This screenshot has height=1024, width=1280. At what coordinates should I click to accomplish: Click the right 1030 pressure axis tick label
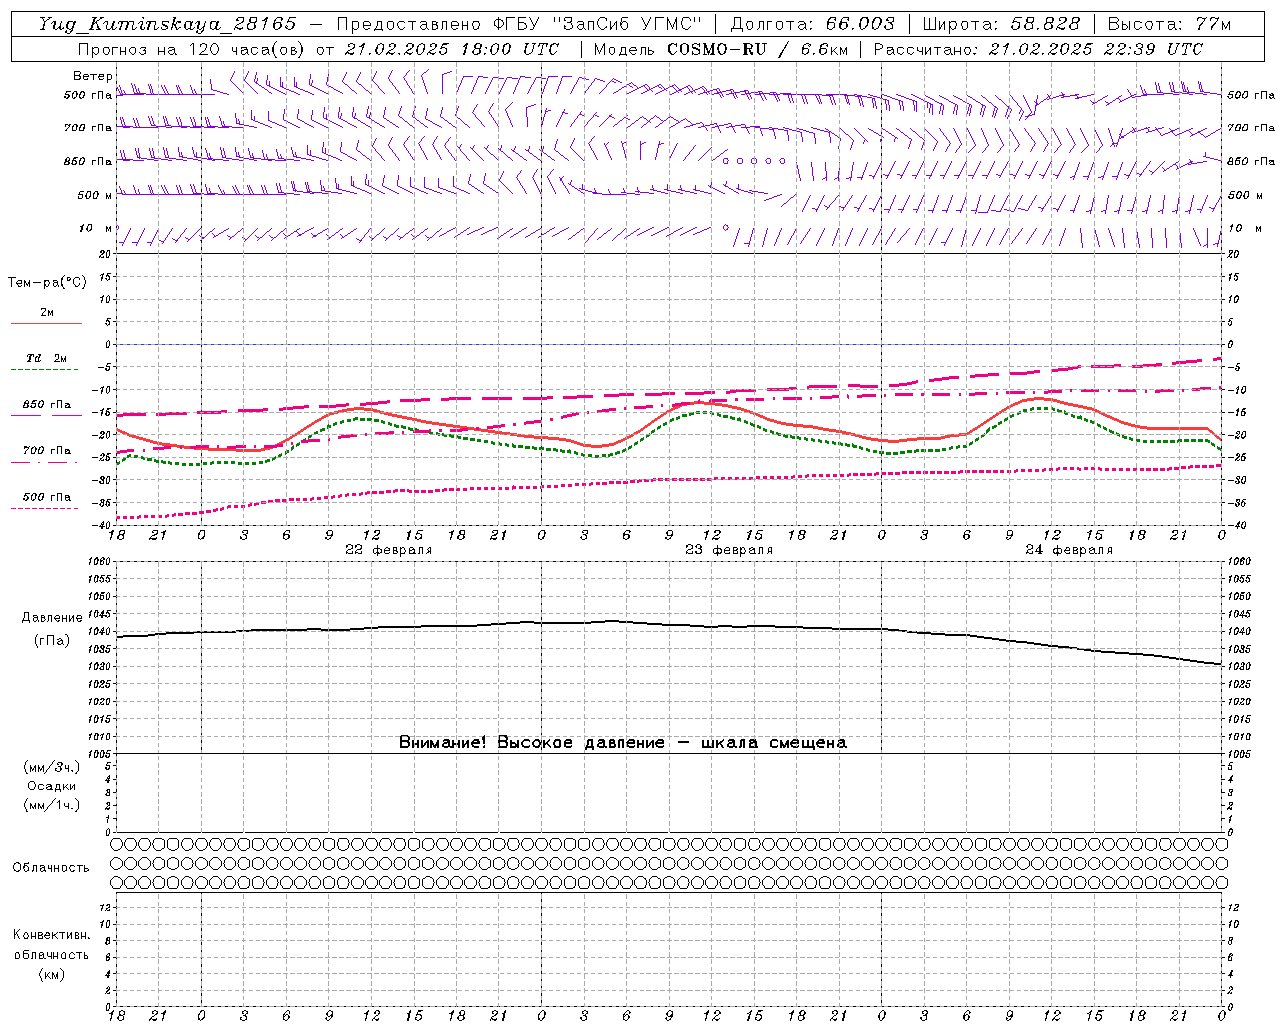point(1239,666)
